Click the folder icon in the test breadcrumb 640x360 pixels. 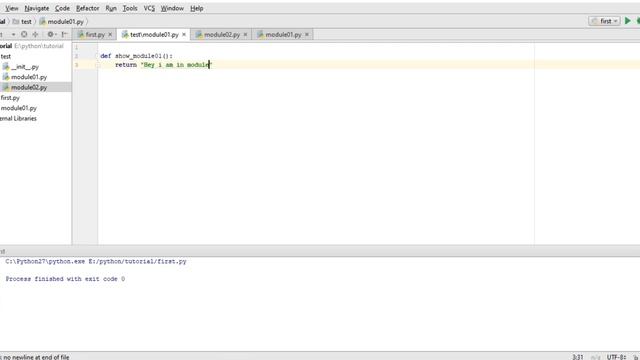[x=16, y=22]
